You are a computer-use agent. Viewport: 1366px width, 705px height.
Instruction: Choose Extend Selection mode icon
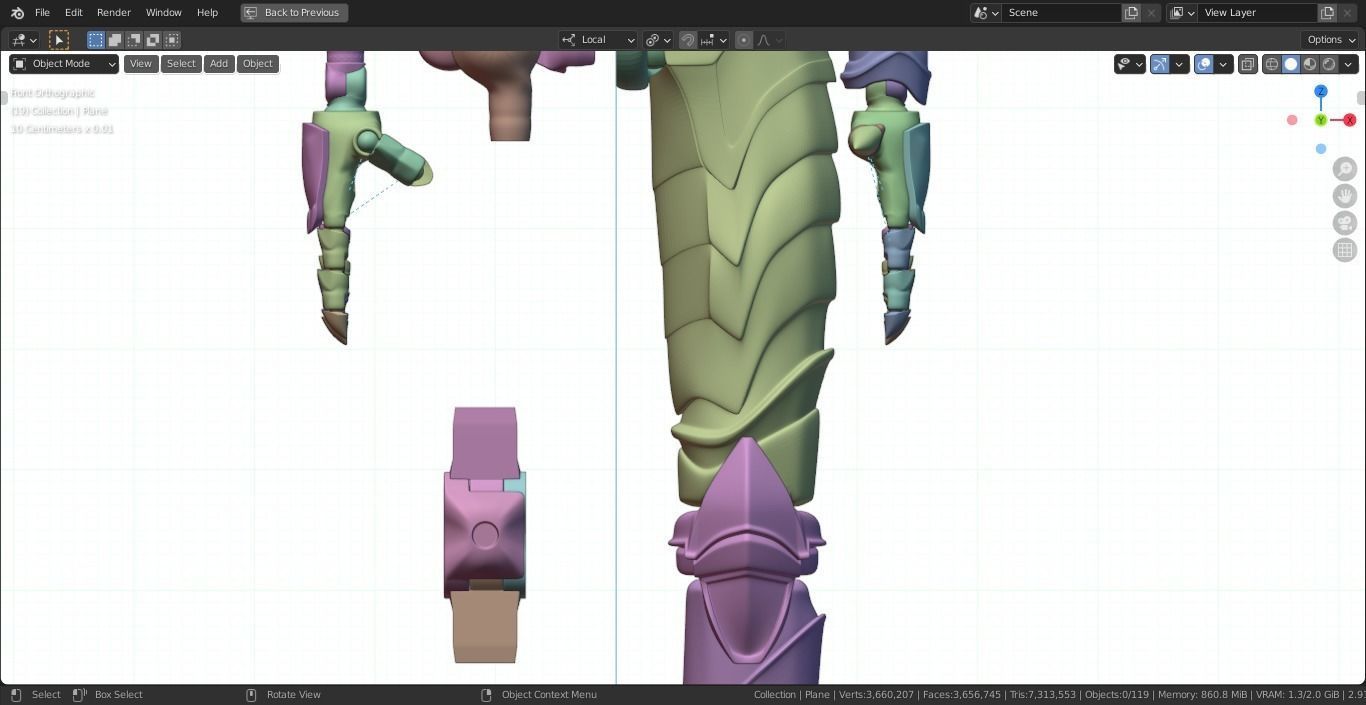(115, 40)
